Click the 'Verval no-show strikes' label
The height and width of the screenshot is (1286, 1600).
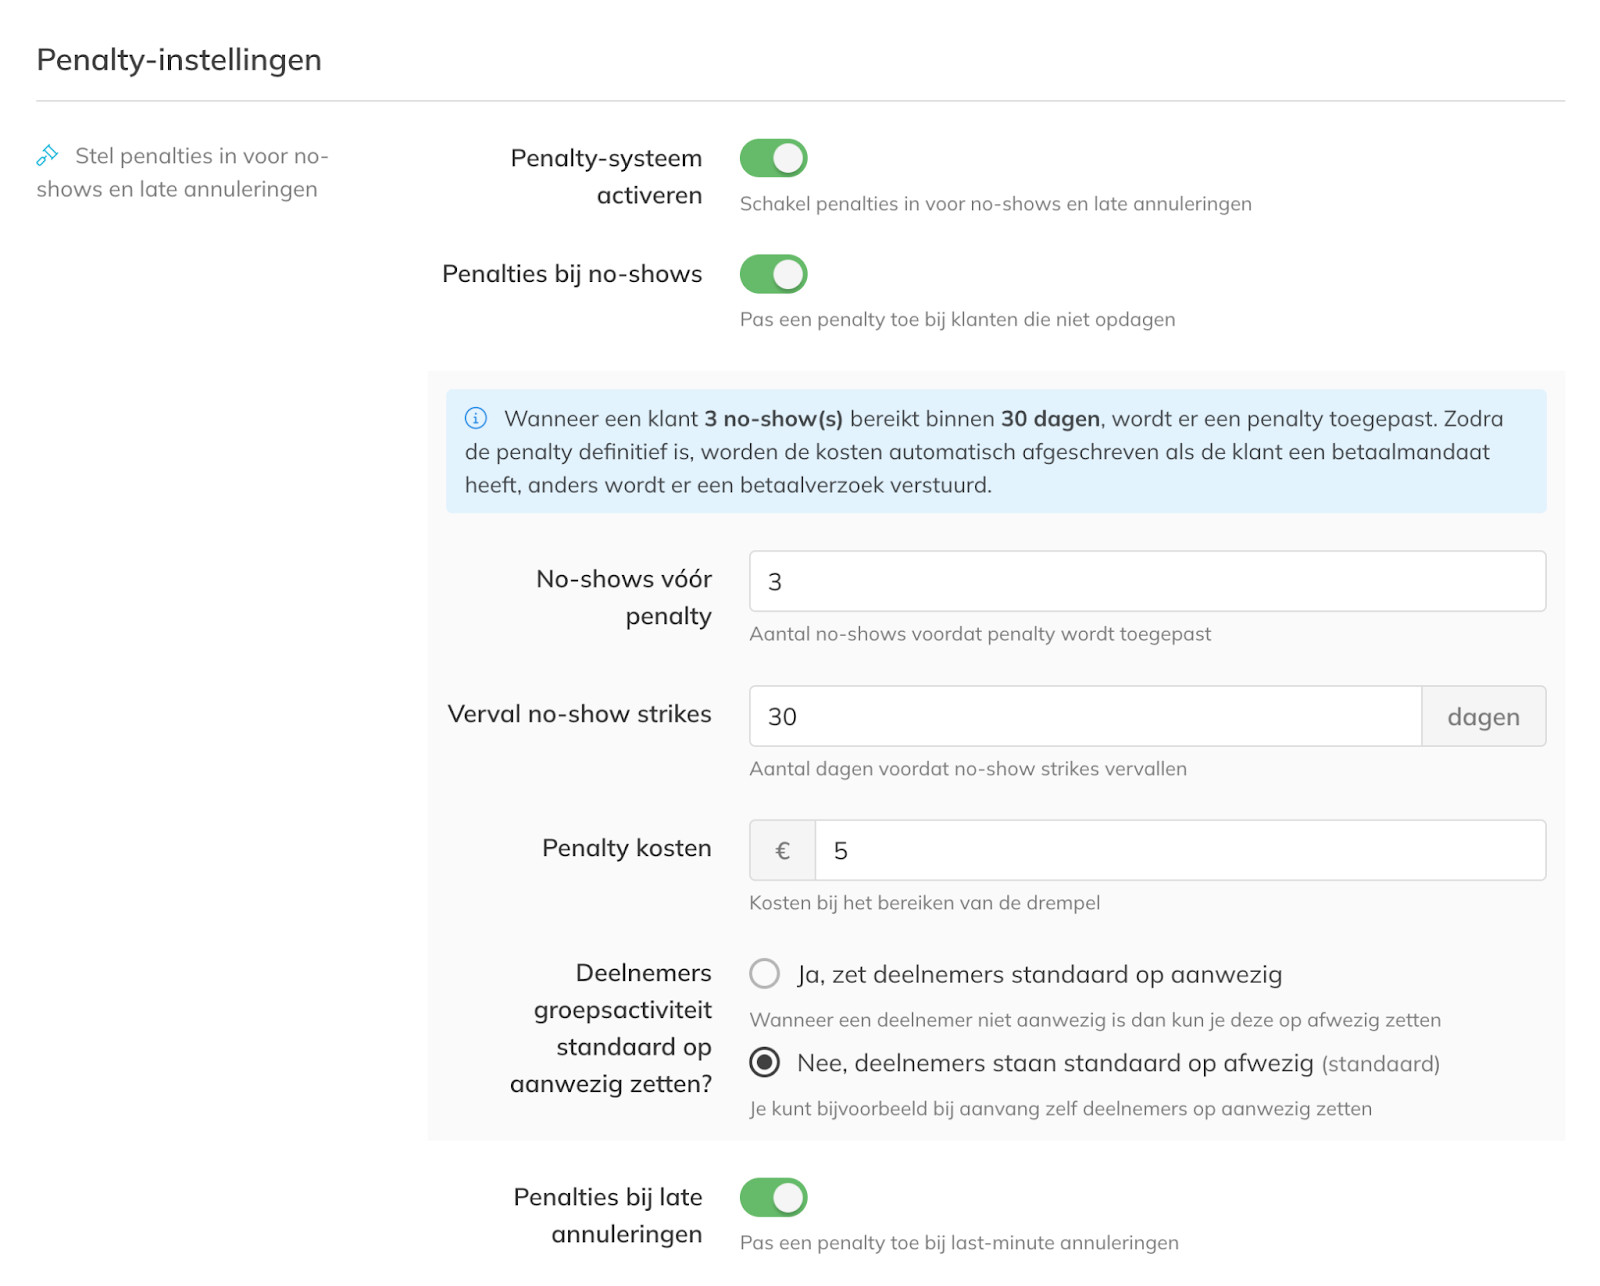click(579, 714)
